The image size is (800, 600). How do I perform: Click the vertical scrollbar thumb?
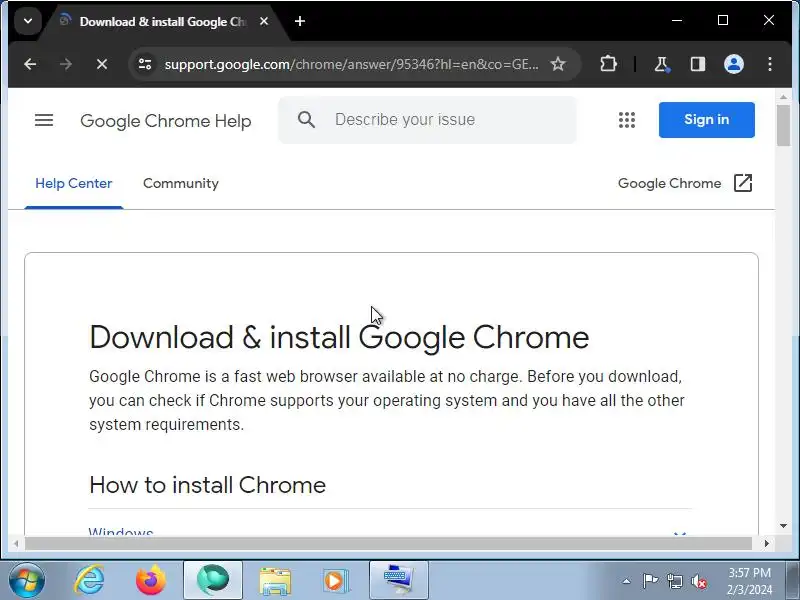pos(784,126)
